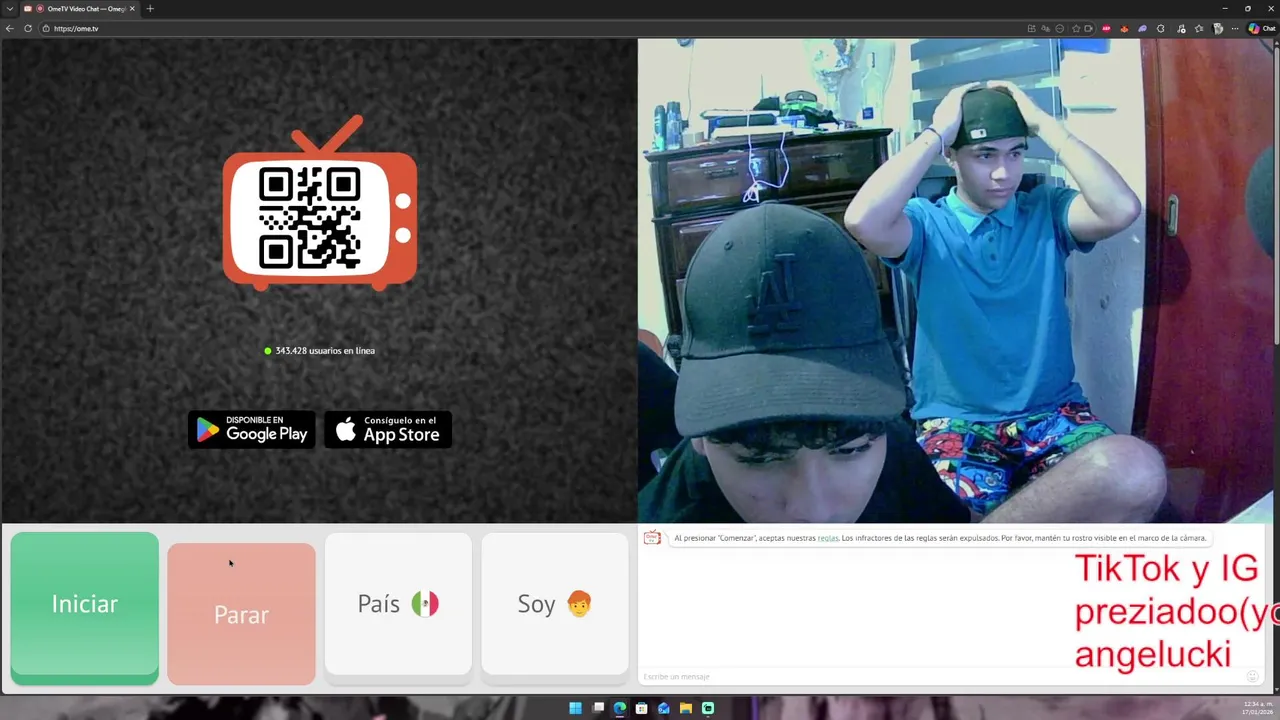Viewport: 1280px width, 720px height.
Task: Click the red Parar button
Action: point(241,614)
